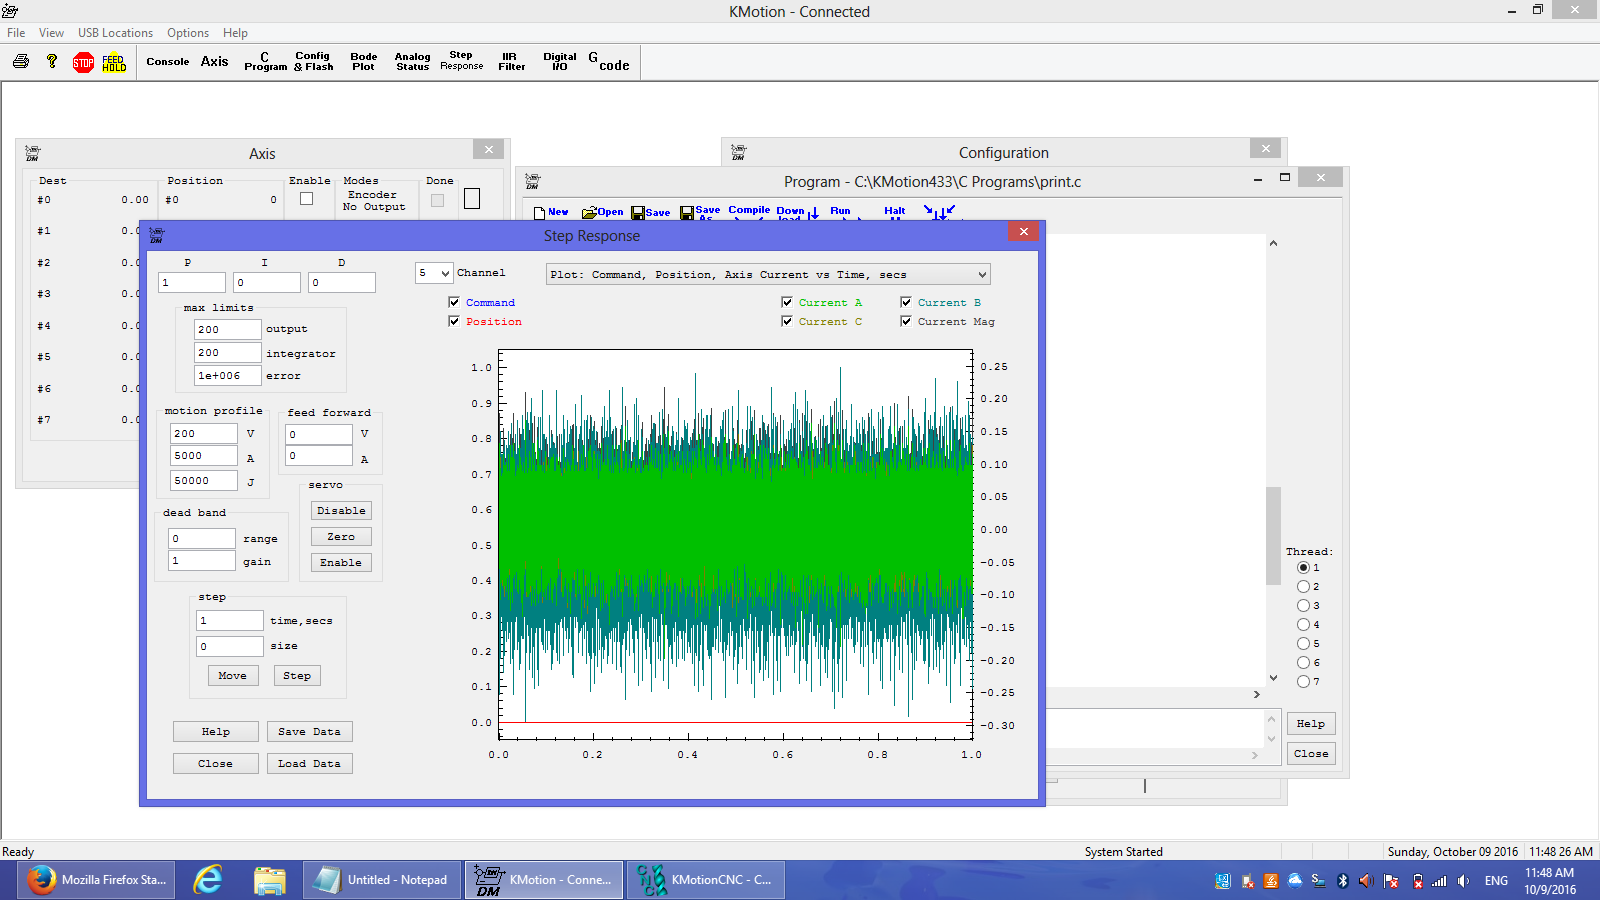Open the IIR Filter screen
1600x900 pixels.
511,62
